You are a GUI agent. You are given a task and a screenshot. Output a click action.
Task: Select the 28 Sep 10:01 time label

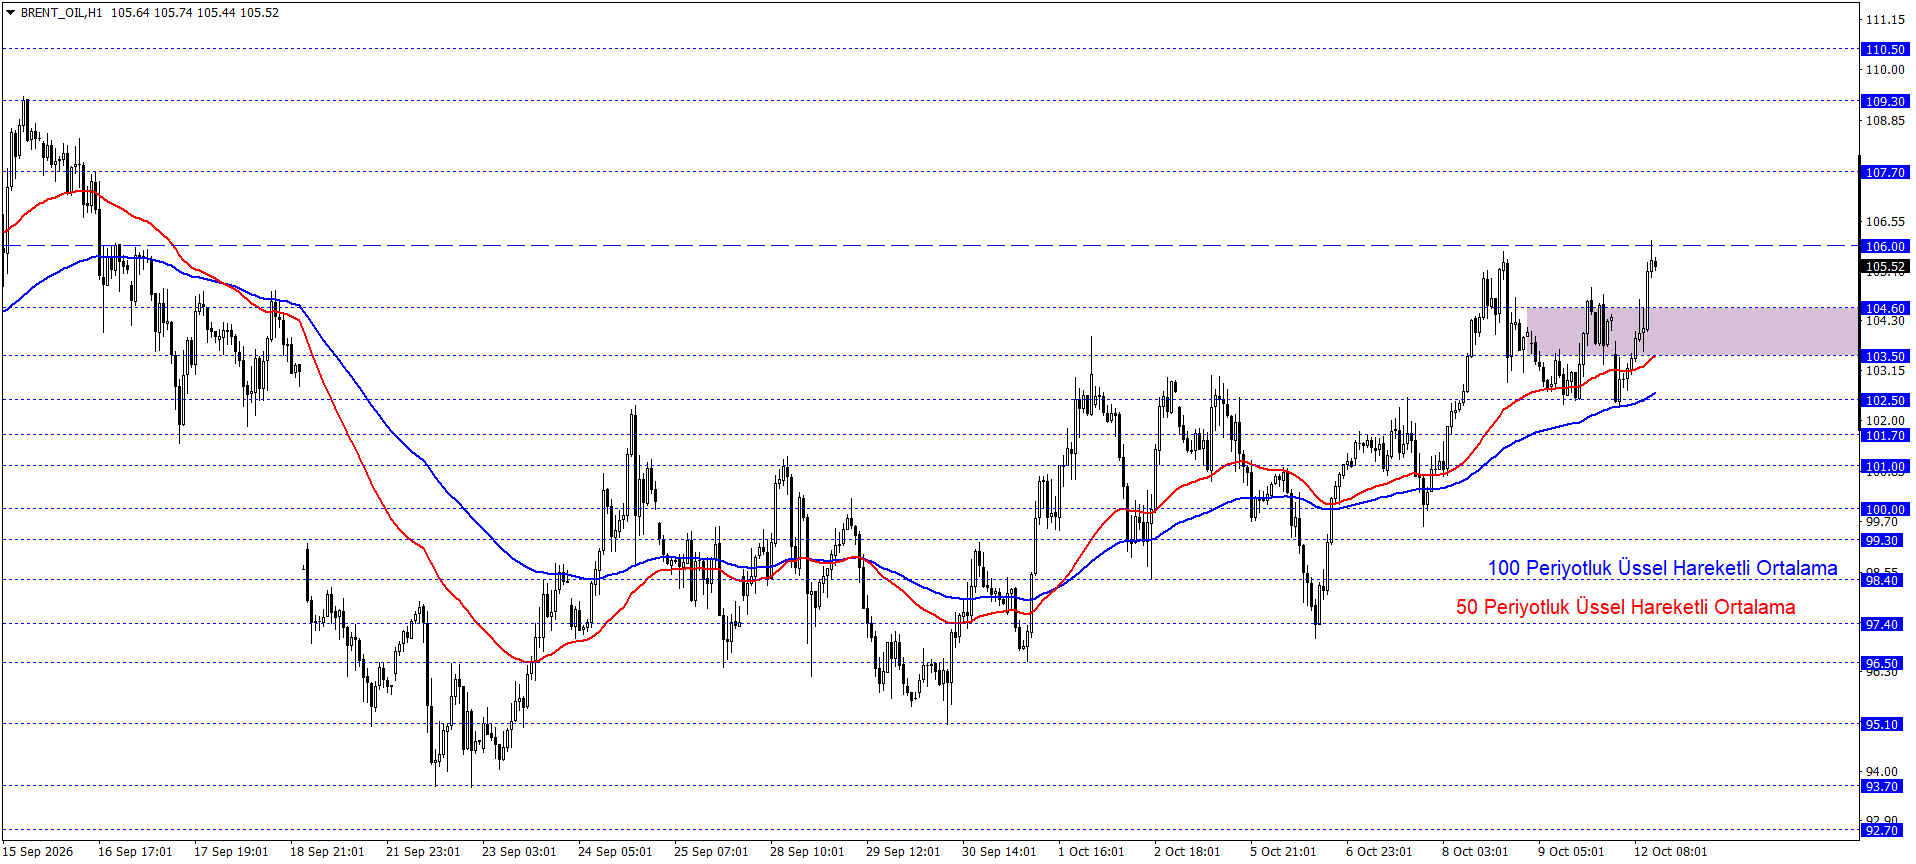coord(807,851)
